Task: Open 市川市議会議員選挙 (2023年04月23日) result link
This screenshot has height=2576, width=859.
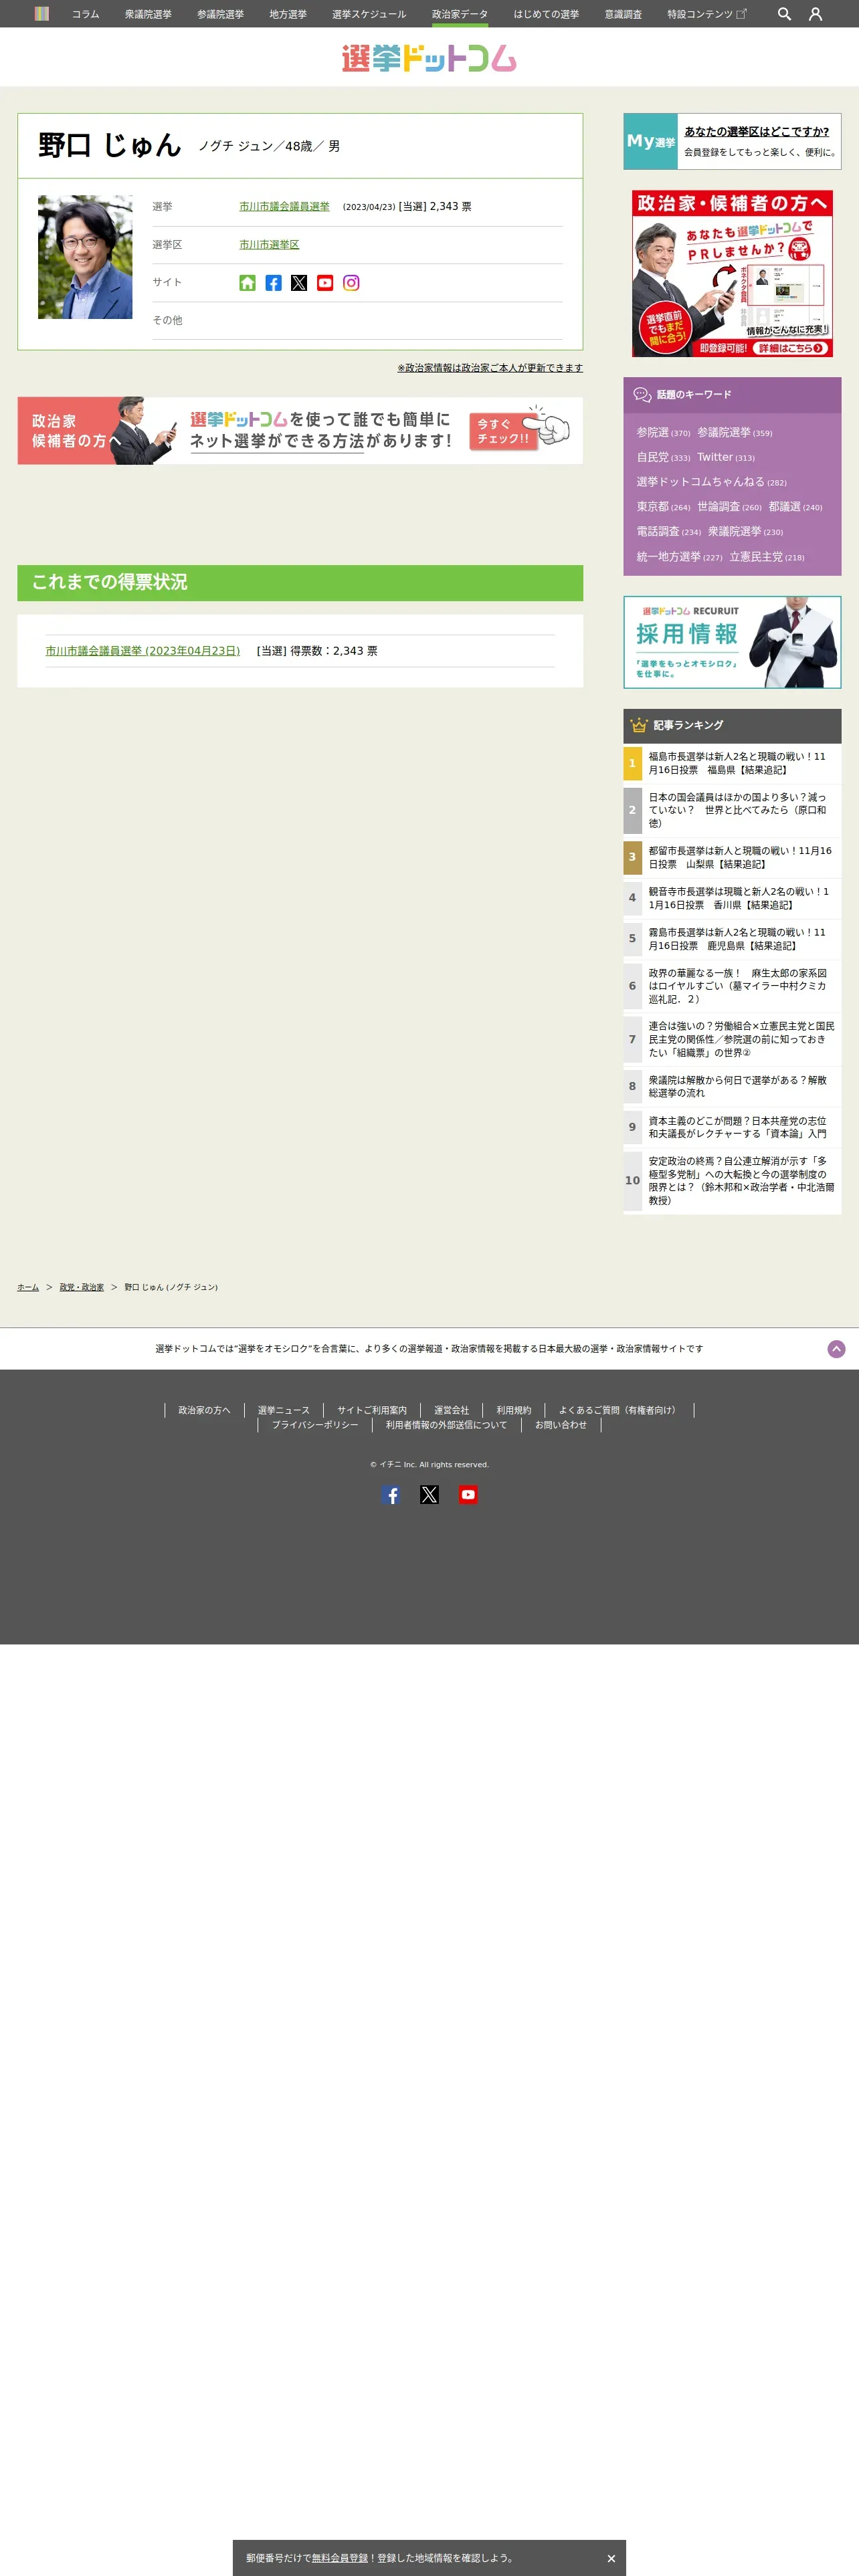Action: click(x=142, y=650)
